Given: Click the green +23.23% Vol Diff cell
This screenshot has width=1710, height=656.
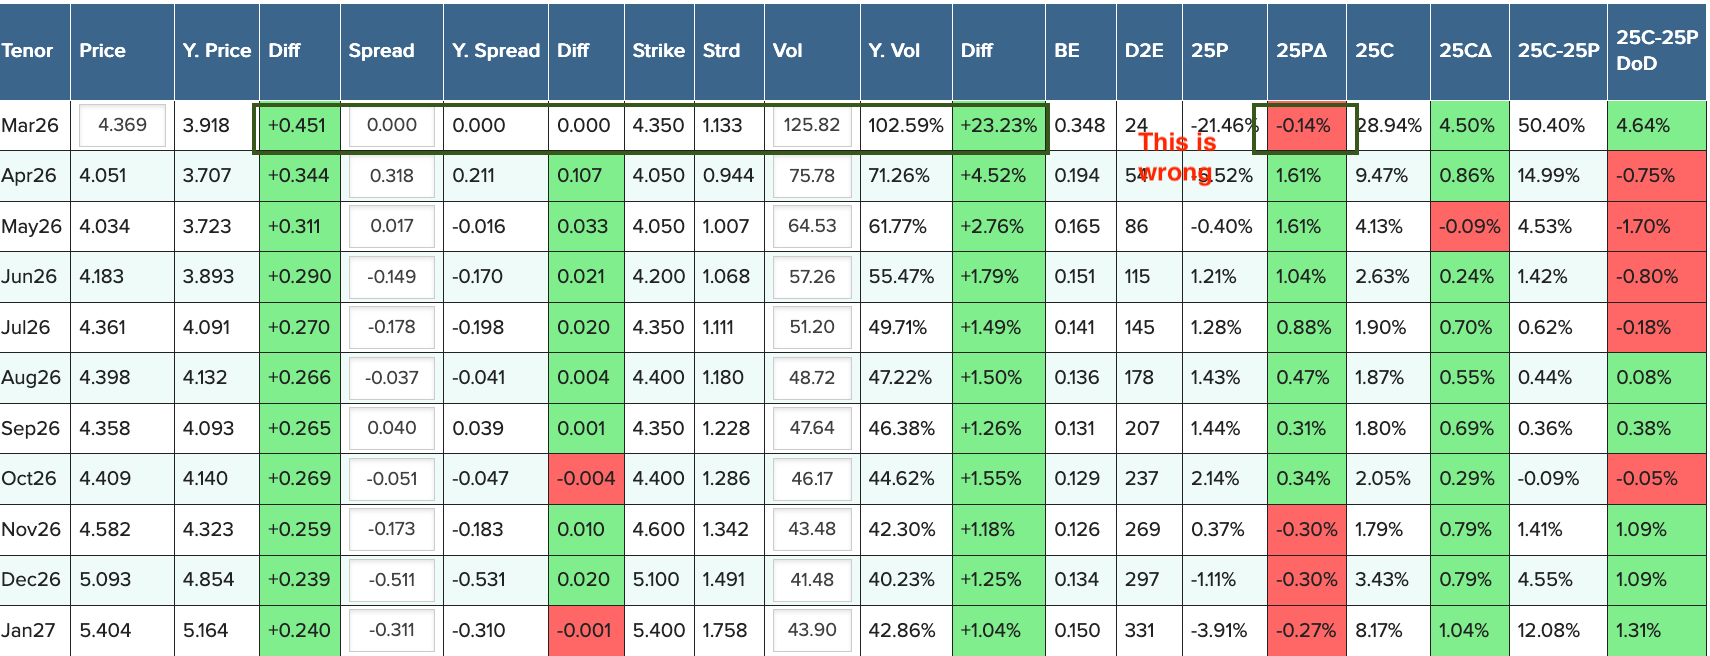Looking at the screenshot, I should pos(998,126).
